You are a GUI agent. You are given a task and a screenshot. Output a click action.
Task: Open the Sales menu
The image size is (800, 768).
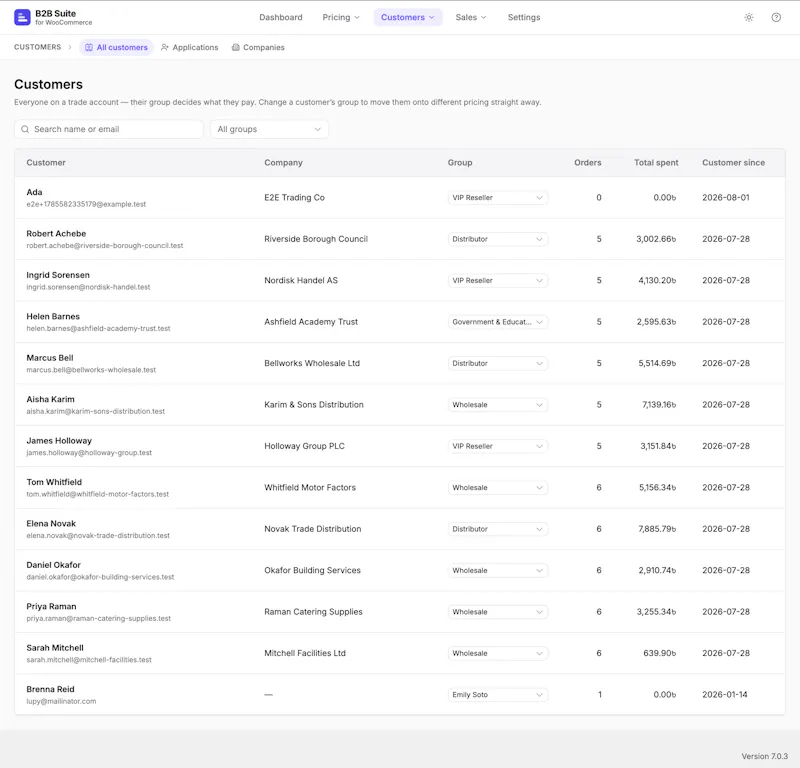coord(471,17)
